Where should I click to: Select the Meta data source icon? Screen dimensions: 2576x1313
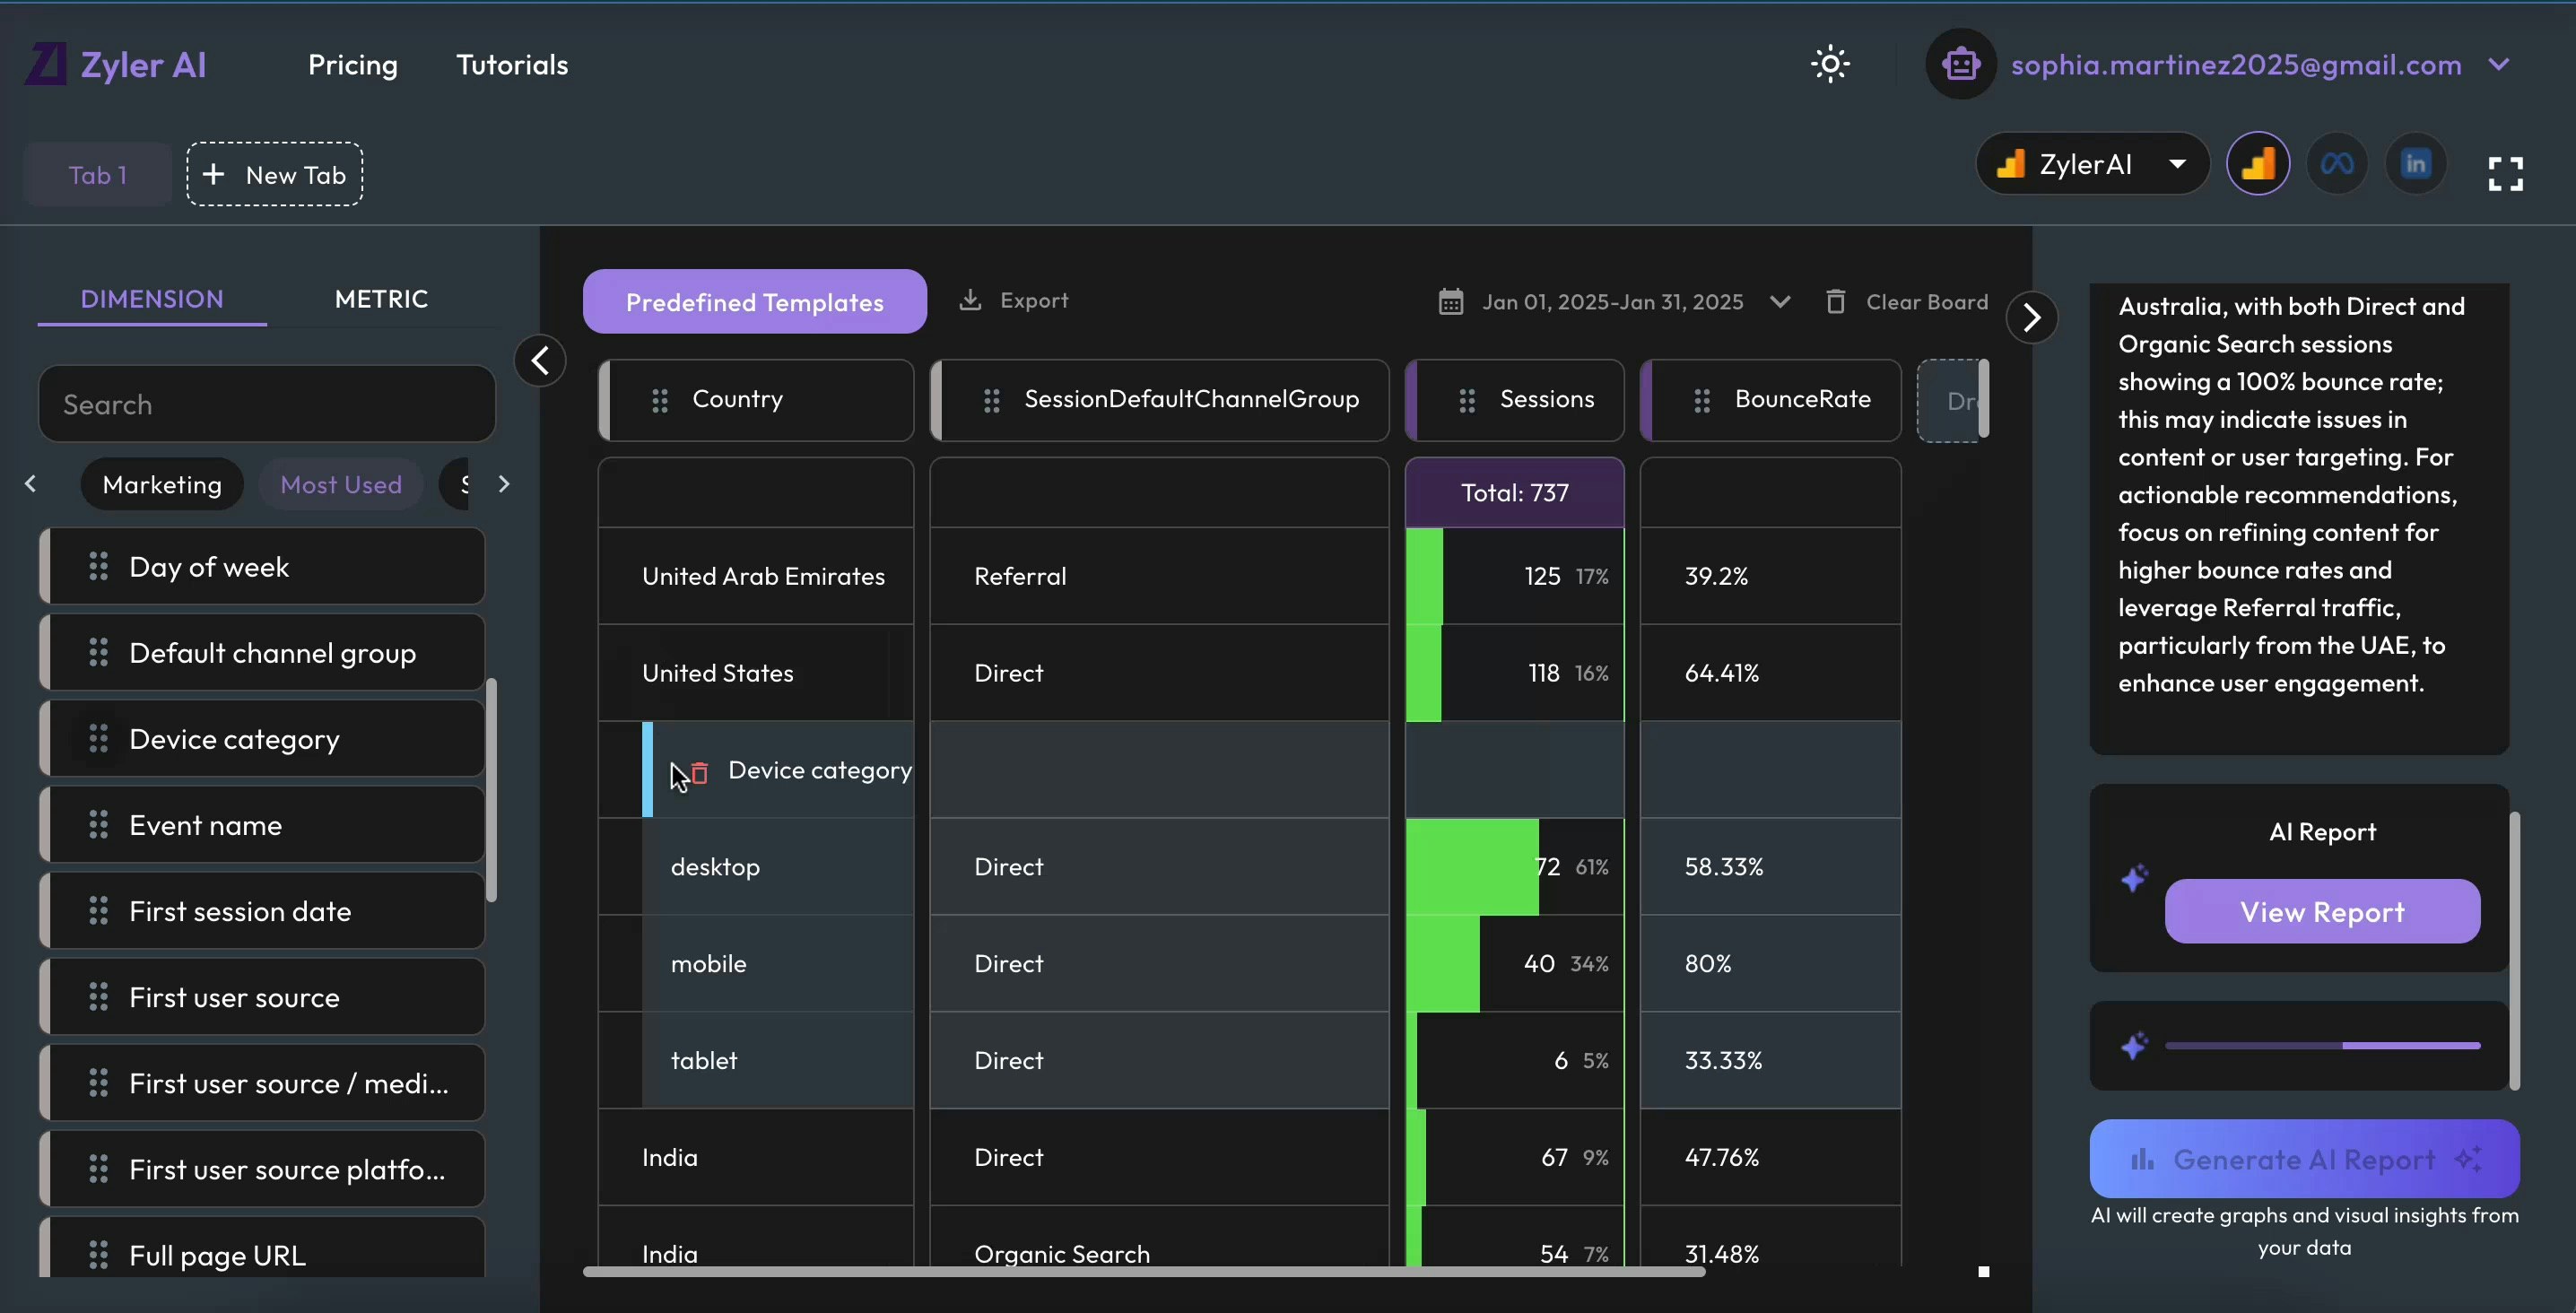(x=2336, y=164)
